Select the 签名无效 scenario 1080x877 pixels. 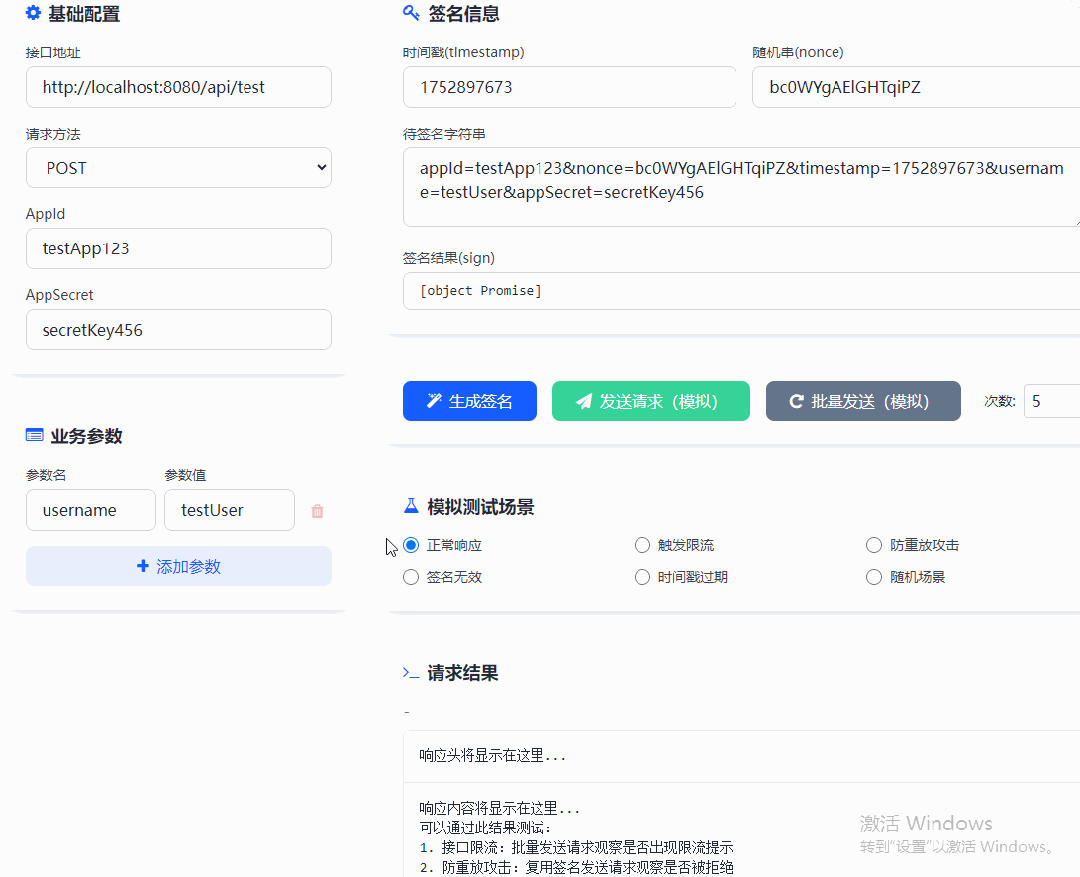tap(411, 577)
